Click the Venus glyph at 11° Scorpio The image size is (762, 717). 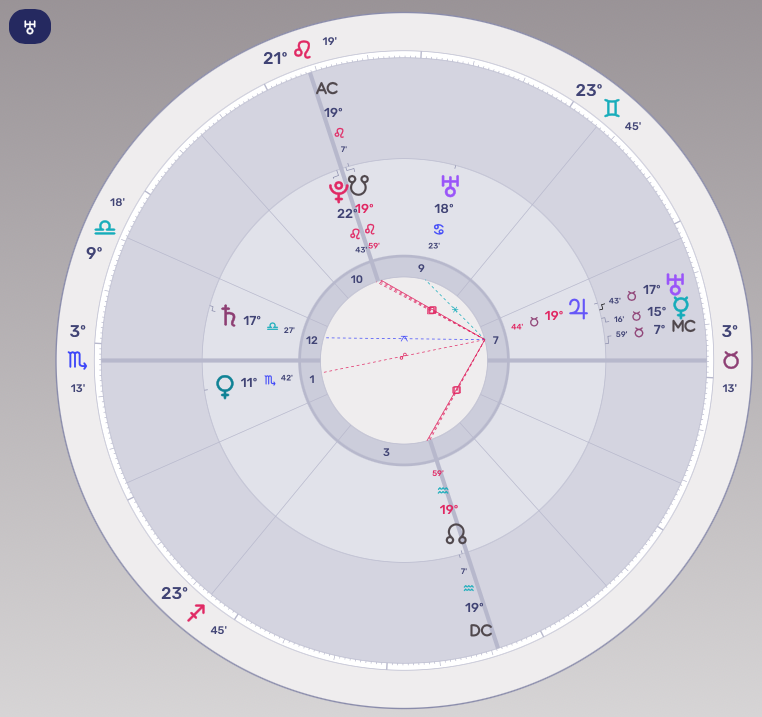point(225,386)
